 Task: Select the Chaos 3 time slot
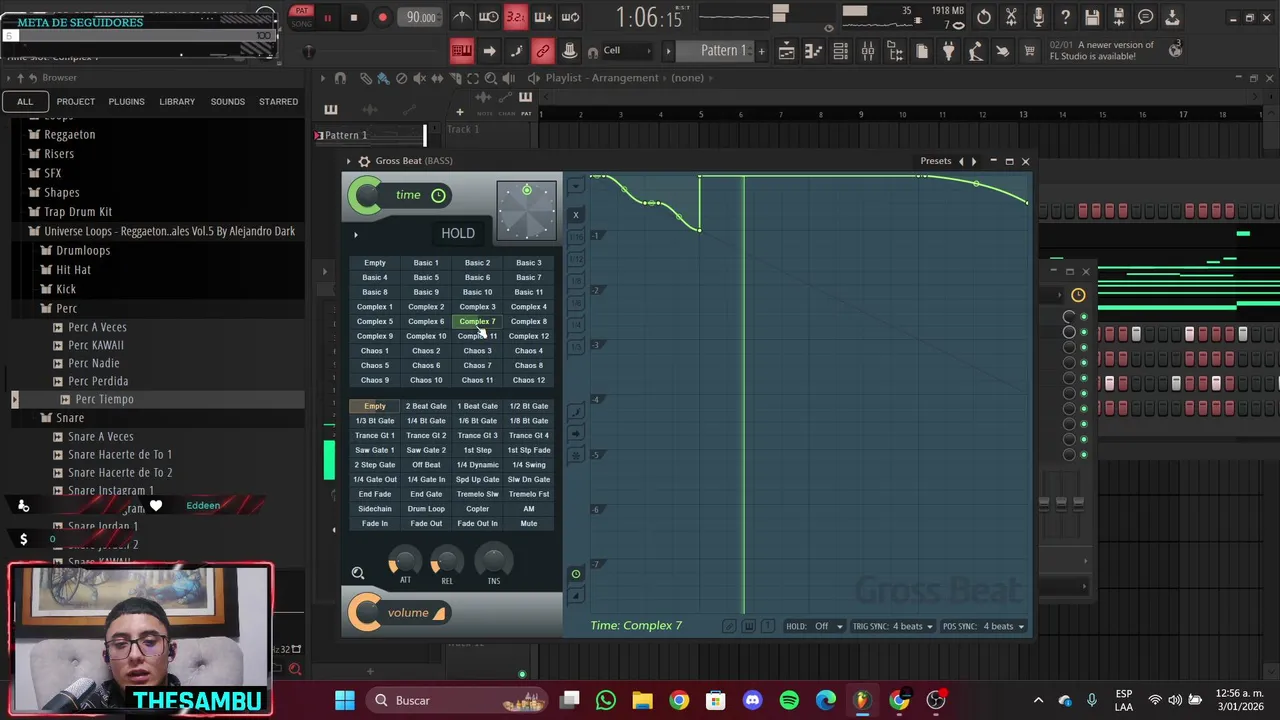click(477, 351)
